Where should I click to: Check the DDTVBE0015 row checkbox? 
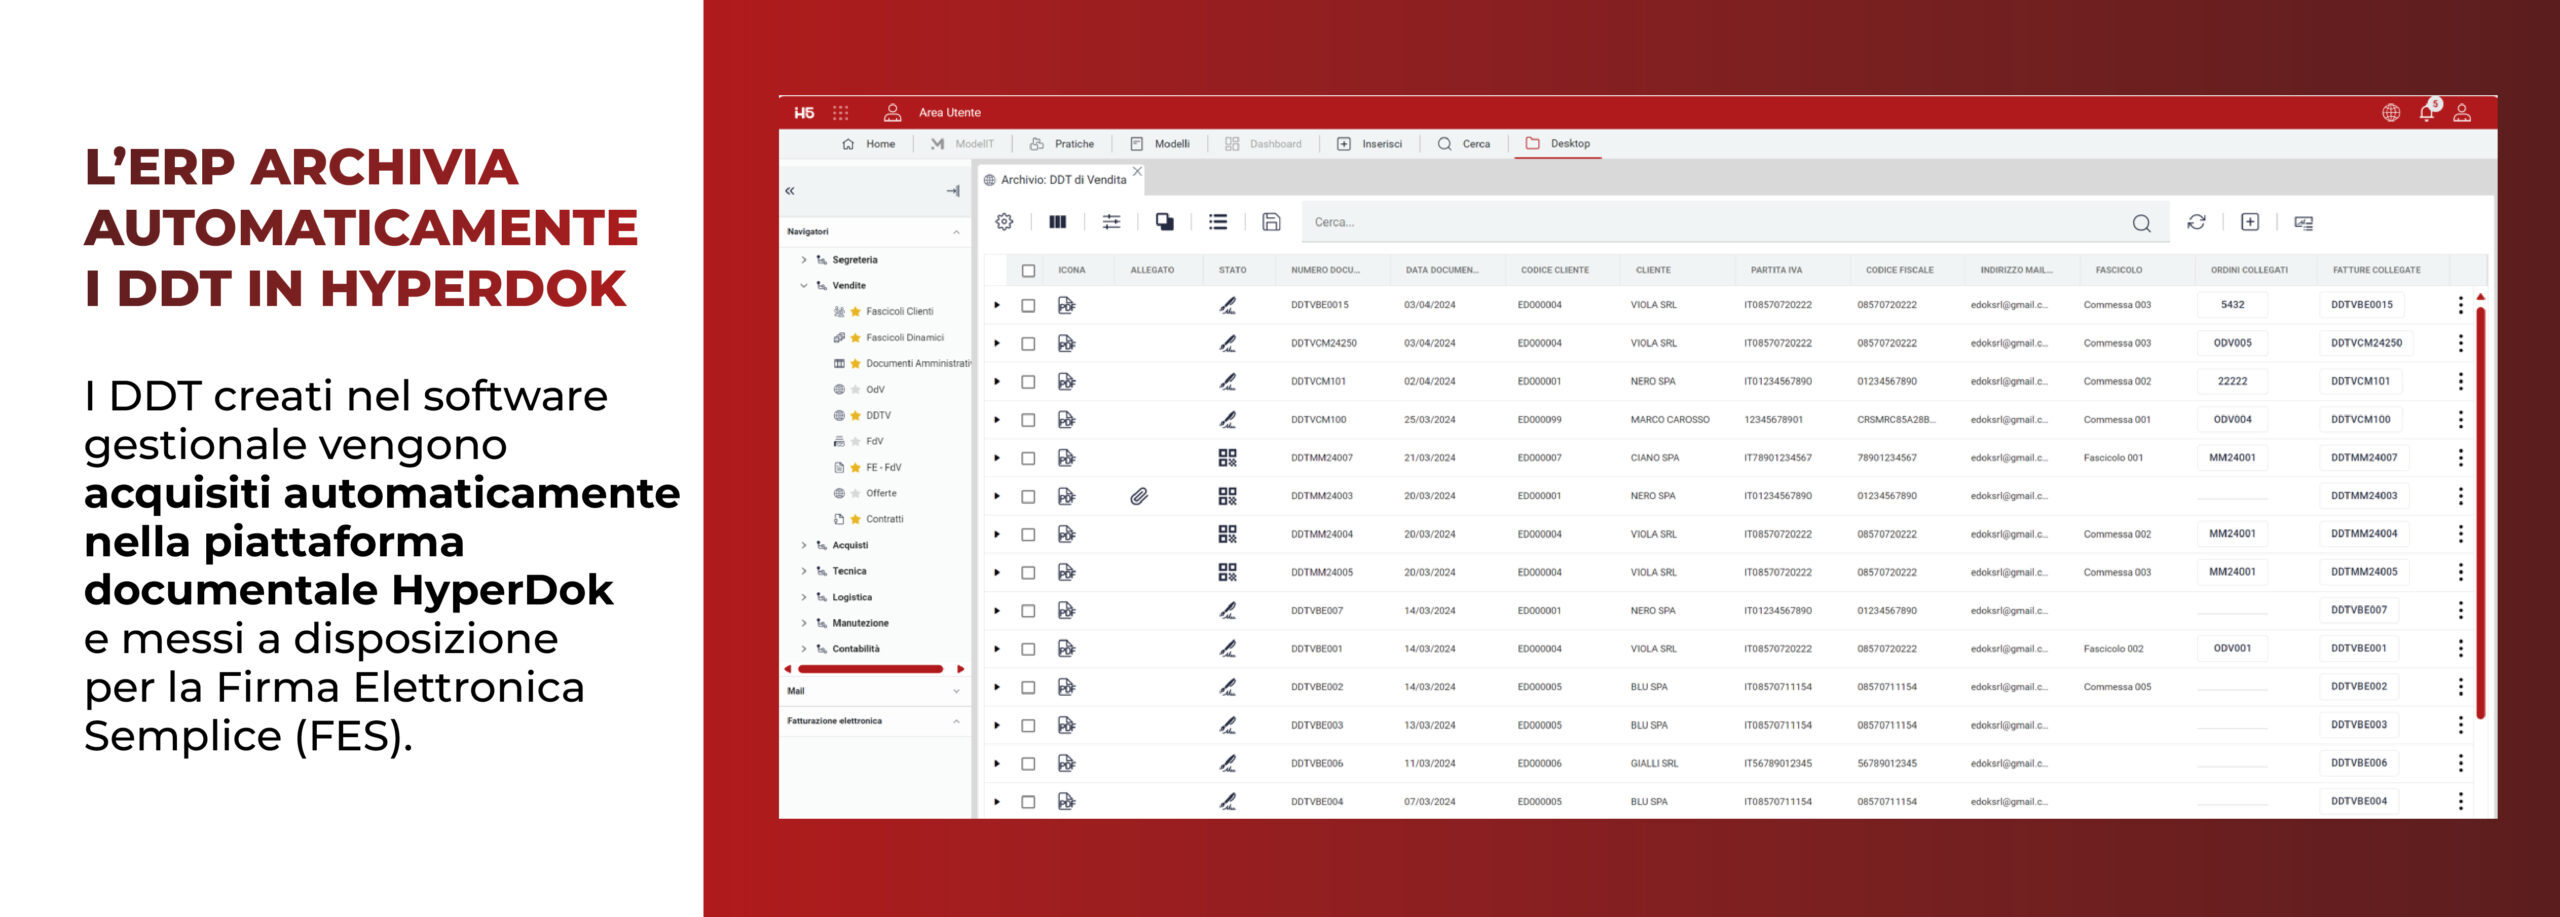(x=1028, y=305)
